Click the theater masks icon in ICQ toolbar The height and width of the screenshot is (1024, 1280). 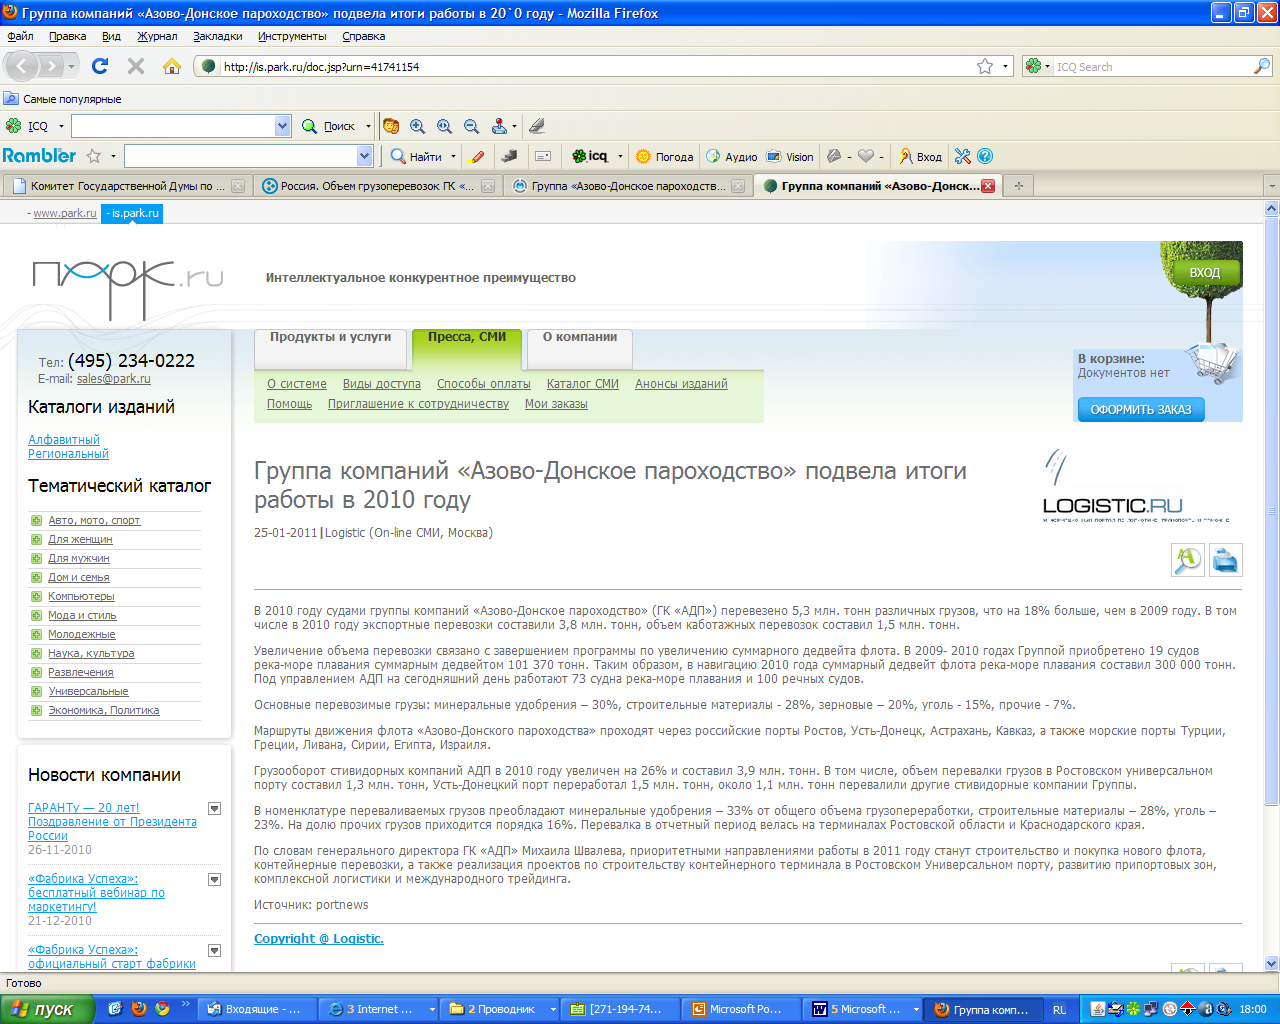tap(391, 126)
